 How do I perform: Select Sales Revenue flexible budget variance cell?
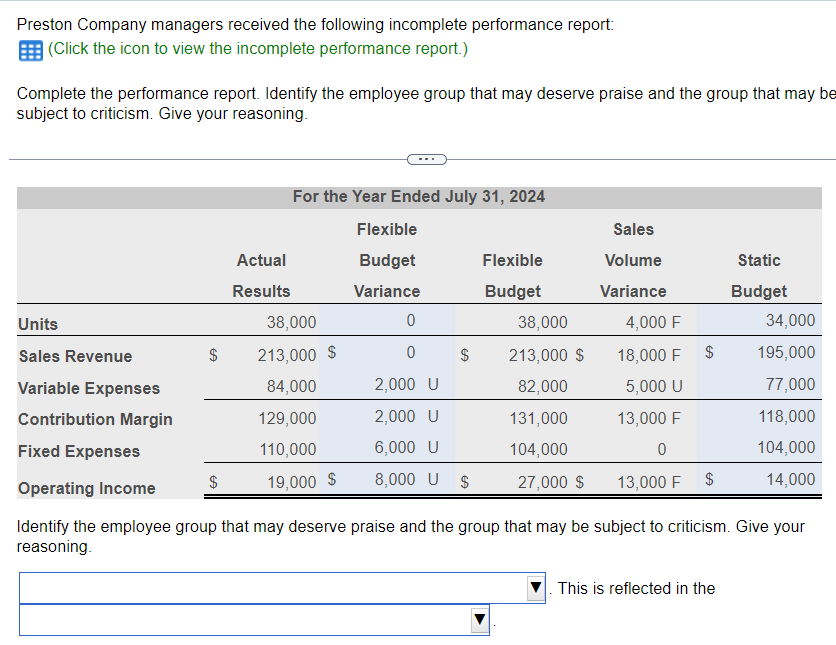click(387, 352)
